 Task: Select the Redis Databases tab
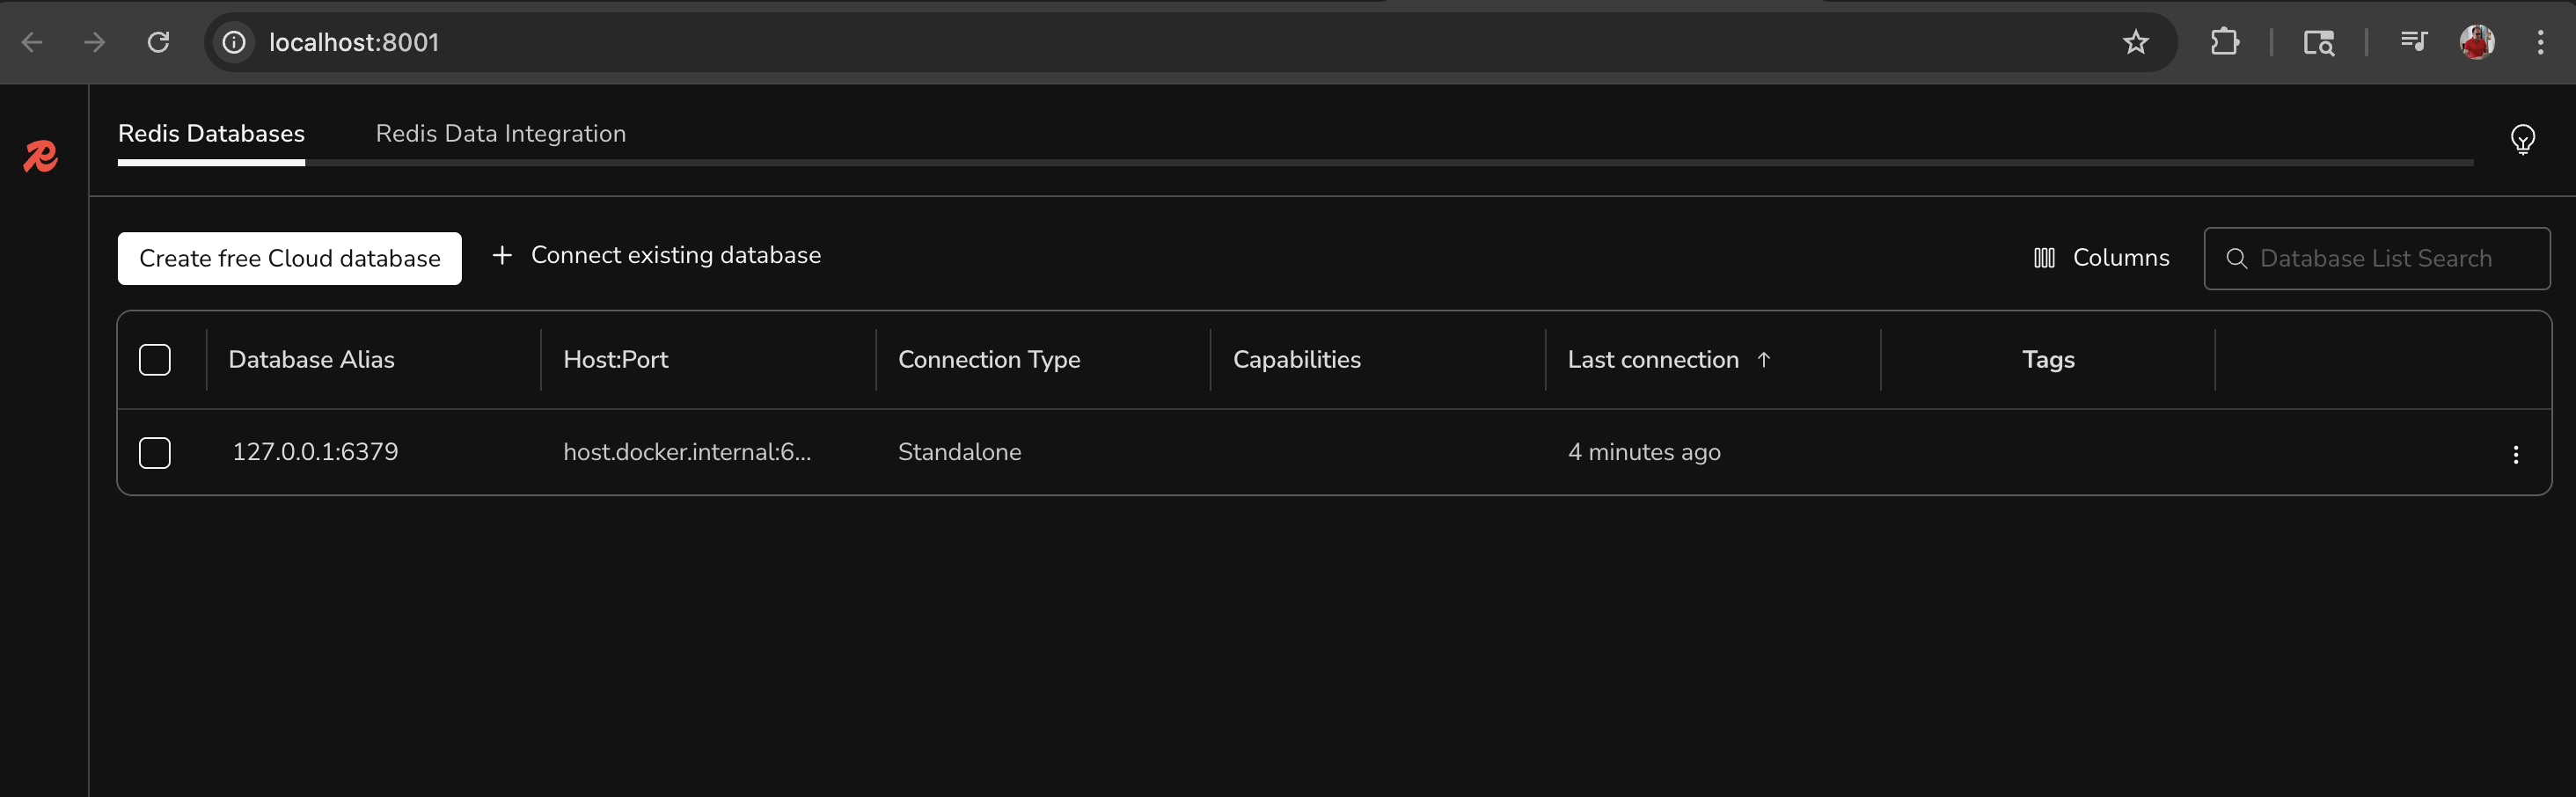click(x=211, y=134)
